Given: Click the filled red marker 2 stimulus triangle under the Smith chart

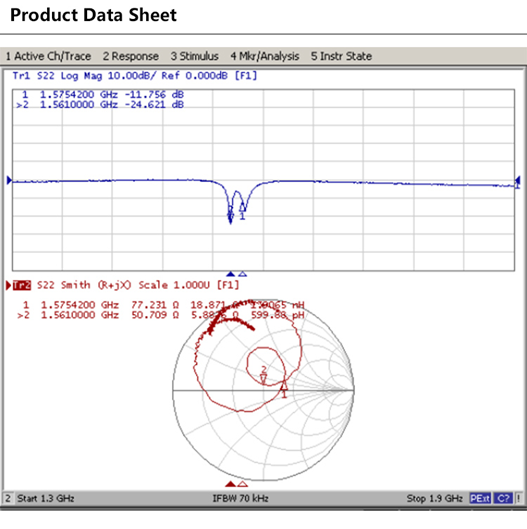Looking at the screenshot, I should [230, 484].
